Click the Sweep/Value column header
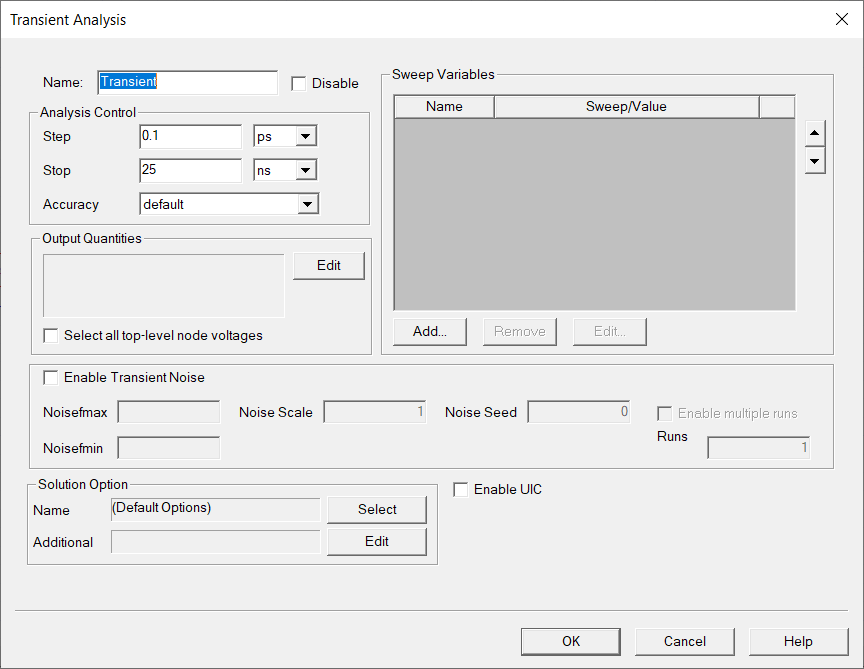864x669 pixels. pos(627,106)
